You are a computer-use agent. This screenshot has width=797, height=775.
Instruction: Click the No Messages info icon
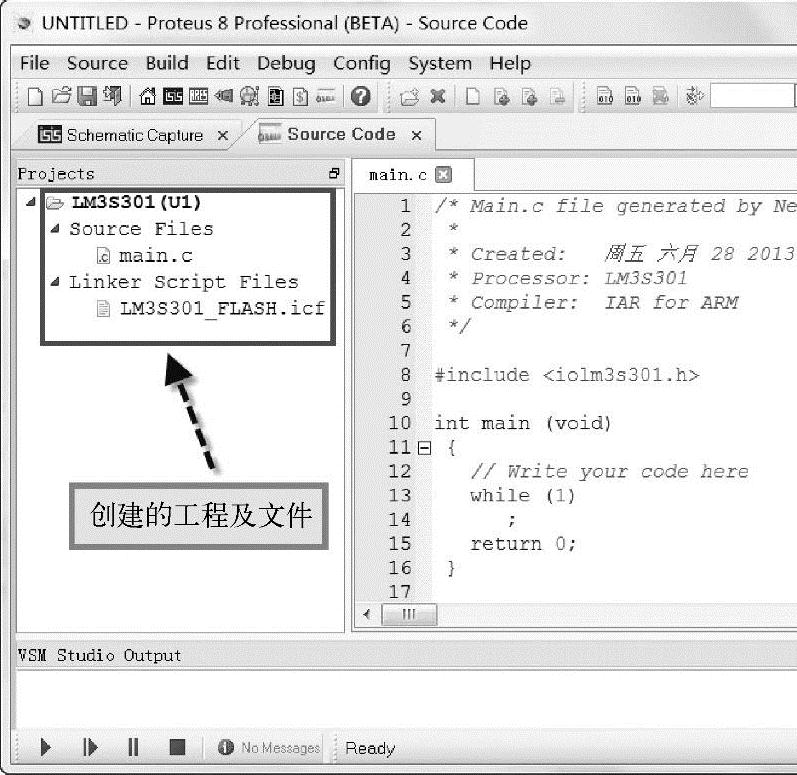pos(226,747)
